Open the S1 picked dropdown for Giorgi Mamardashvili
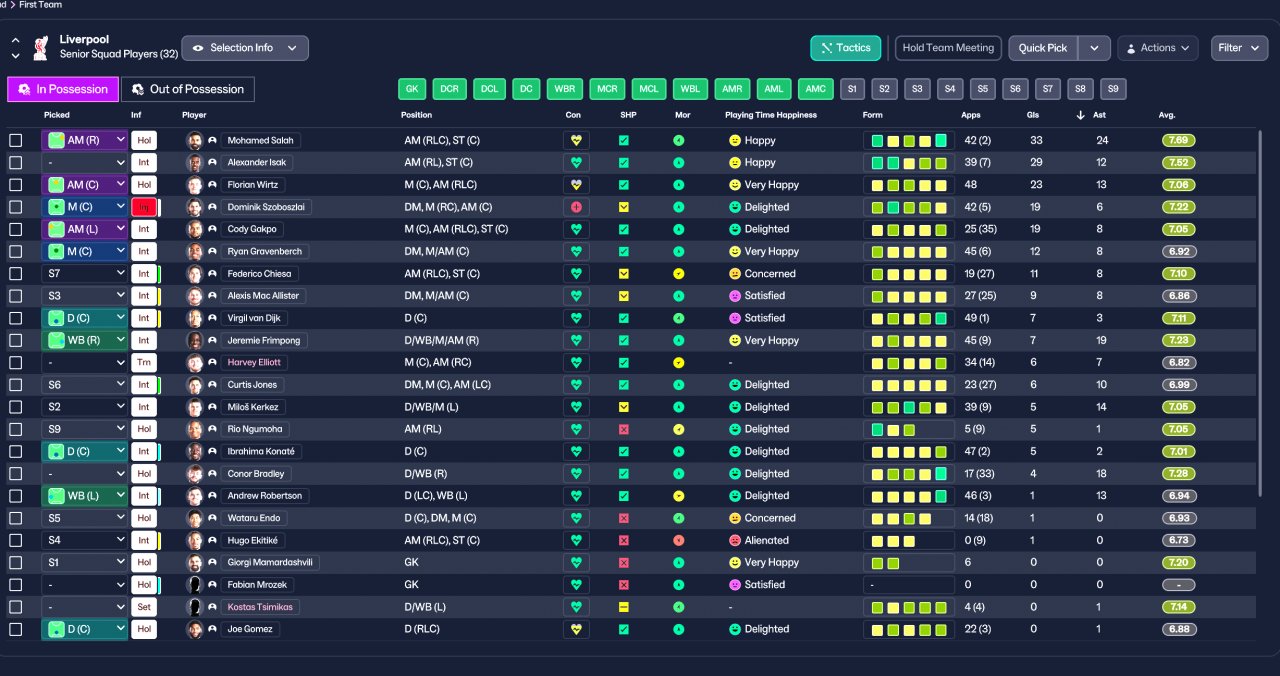The width and height of the screenshot is (1280, 676). (x=85, y=563)
